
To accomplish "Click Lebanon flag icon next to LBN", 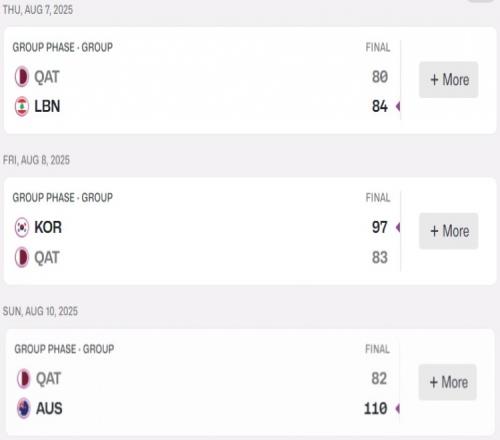I will click(x=22, y=106).
